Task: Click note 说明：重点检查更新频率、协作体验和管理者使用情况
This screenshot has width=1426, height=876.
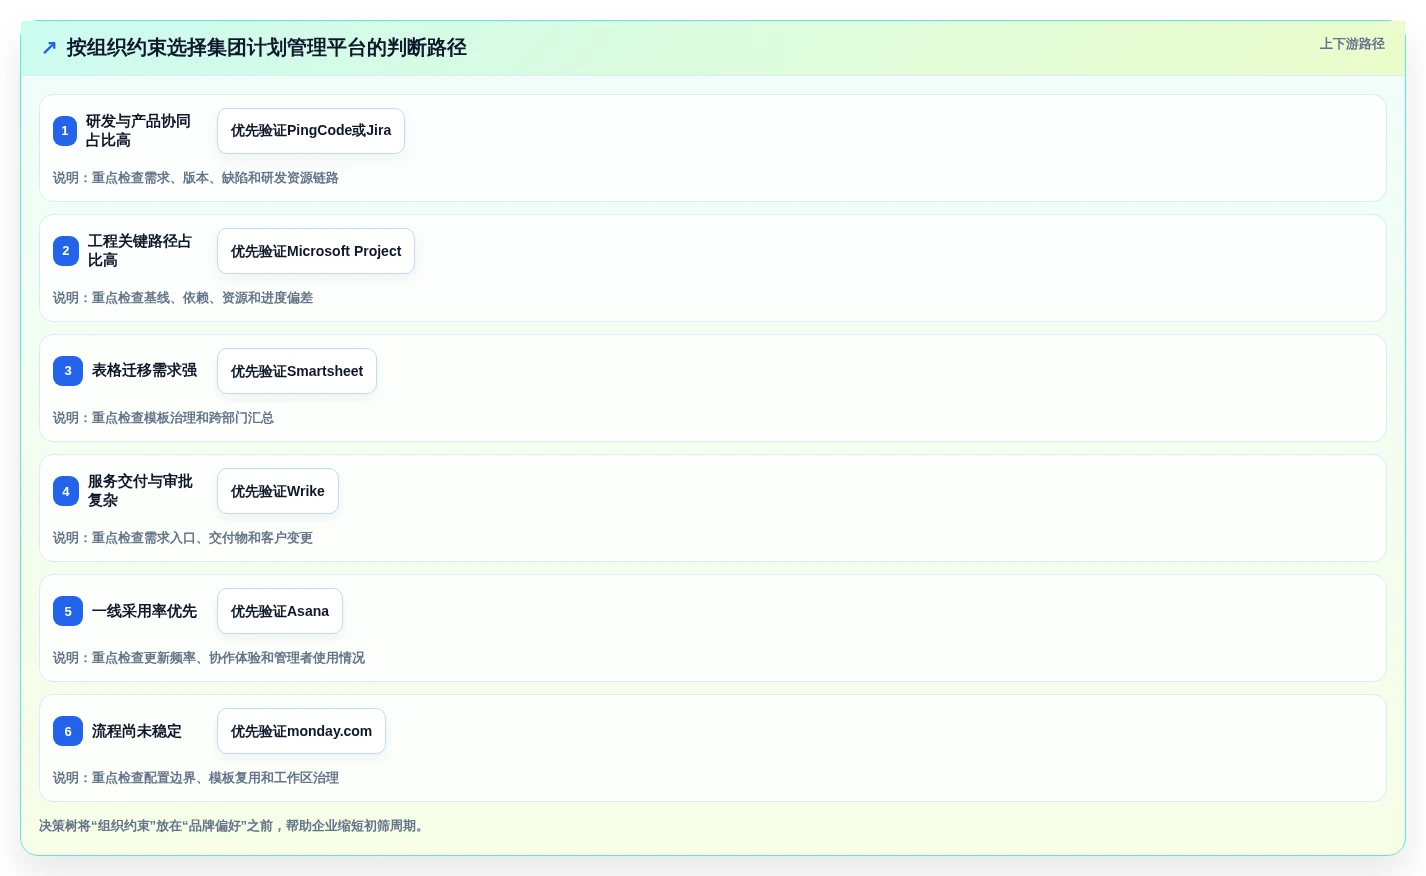Action: (x=209, y=658)
